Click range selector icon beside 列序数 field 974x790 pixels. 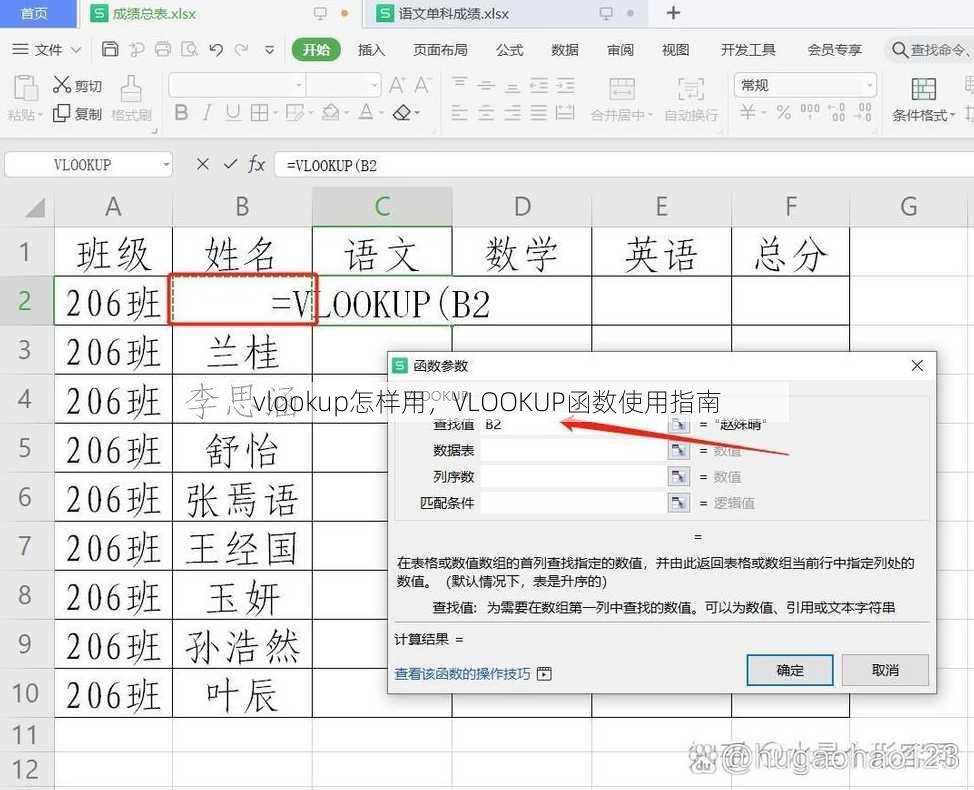[679, 476]
